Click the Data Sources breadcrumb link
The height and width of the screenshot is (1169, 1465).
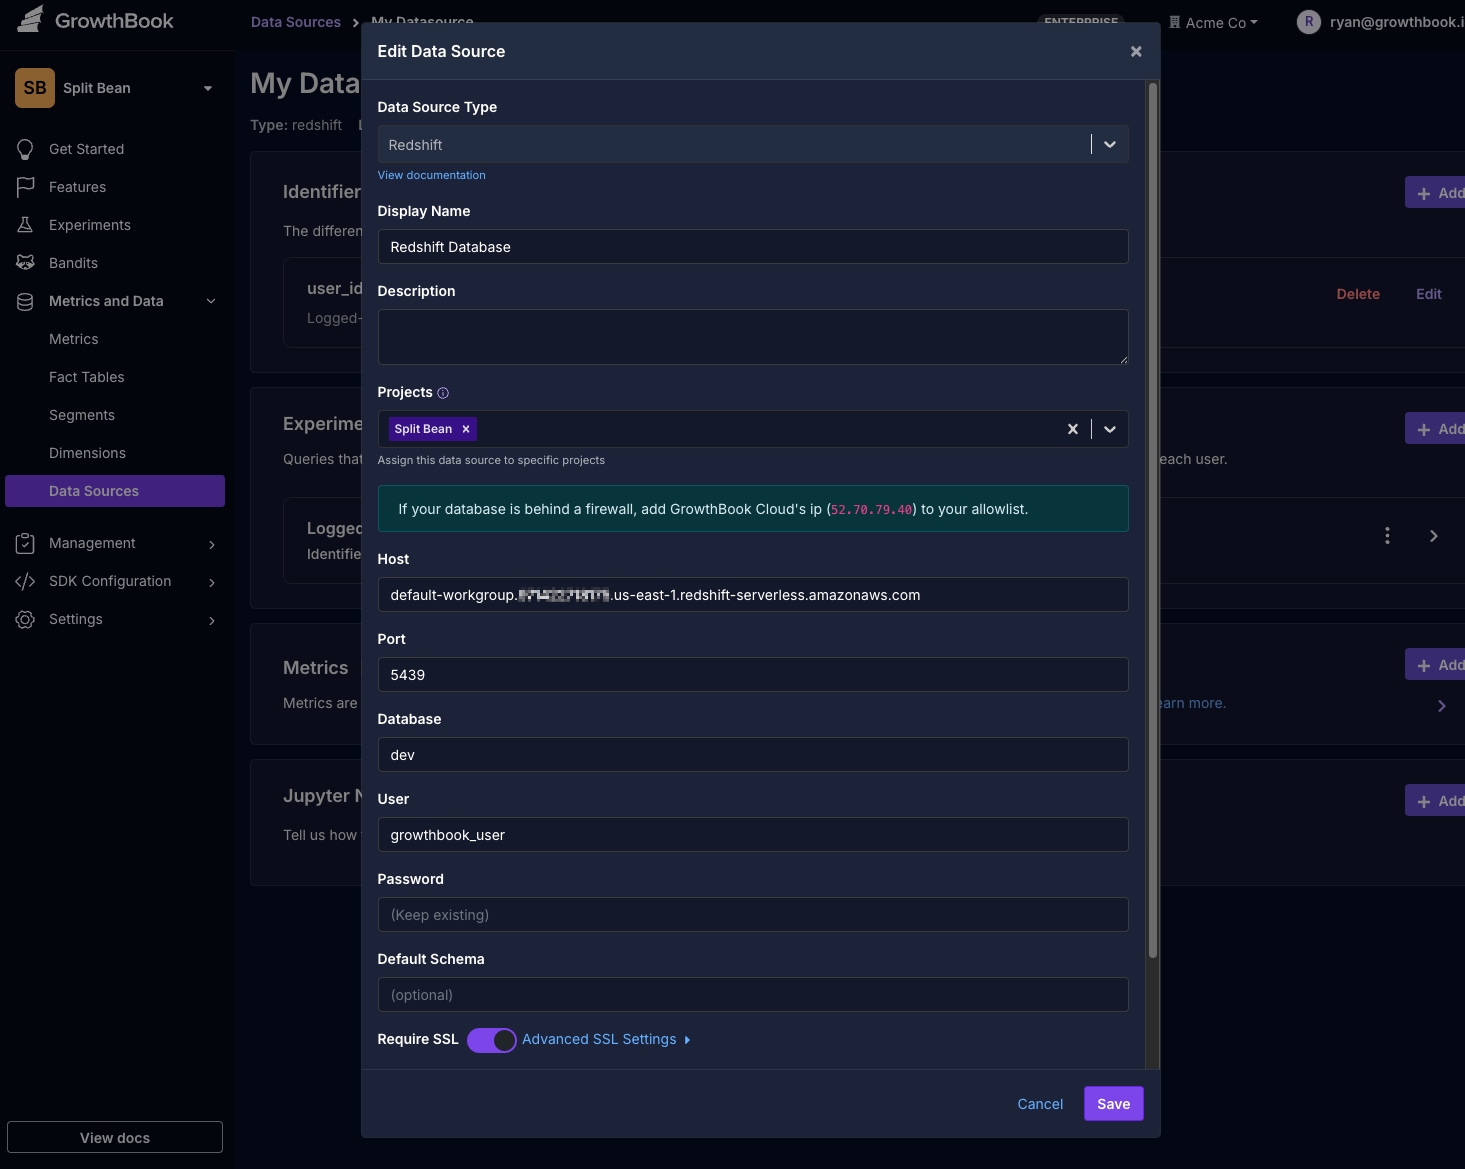click(x=296, y=22)
